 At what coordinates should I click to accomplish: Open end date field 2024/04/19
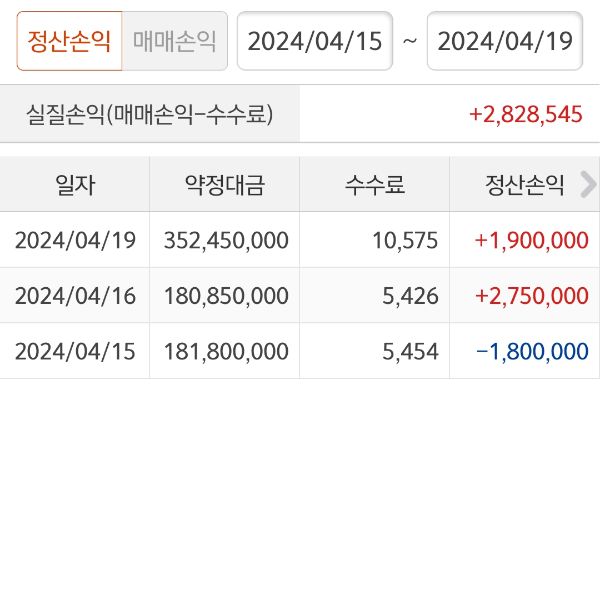coord(504,41)
